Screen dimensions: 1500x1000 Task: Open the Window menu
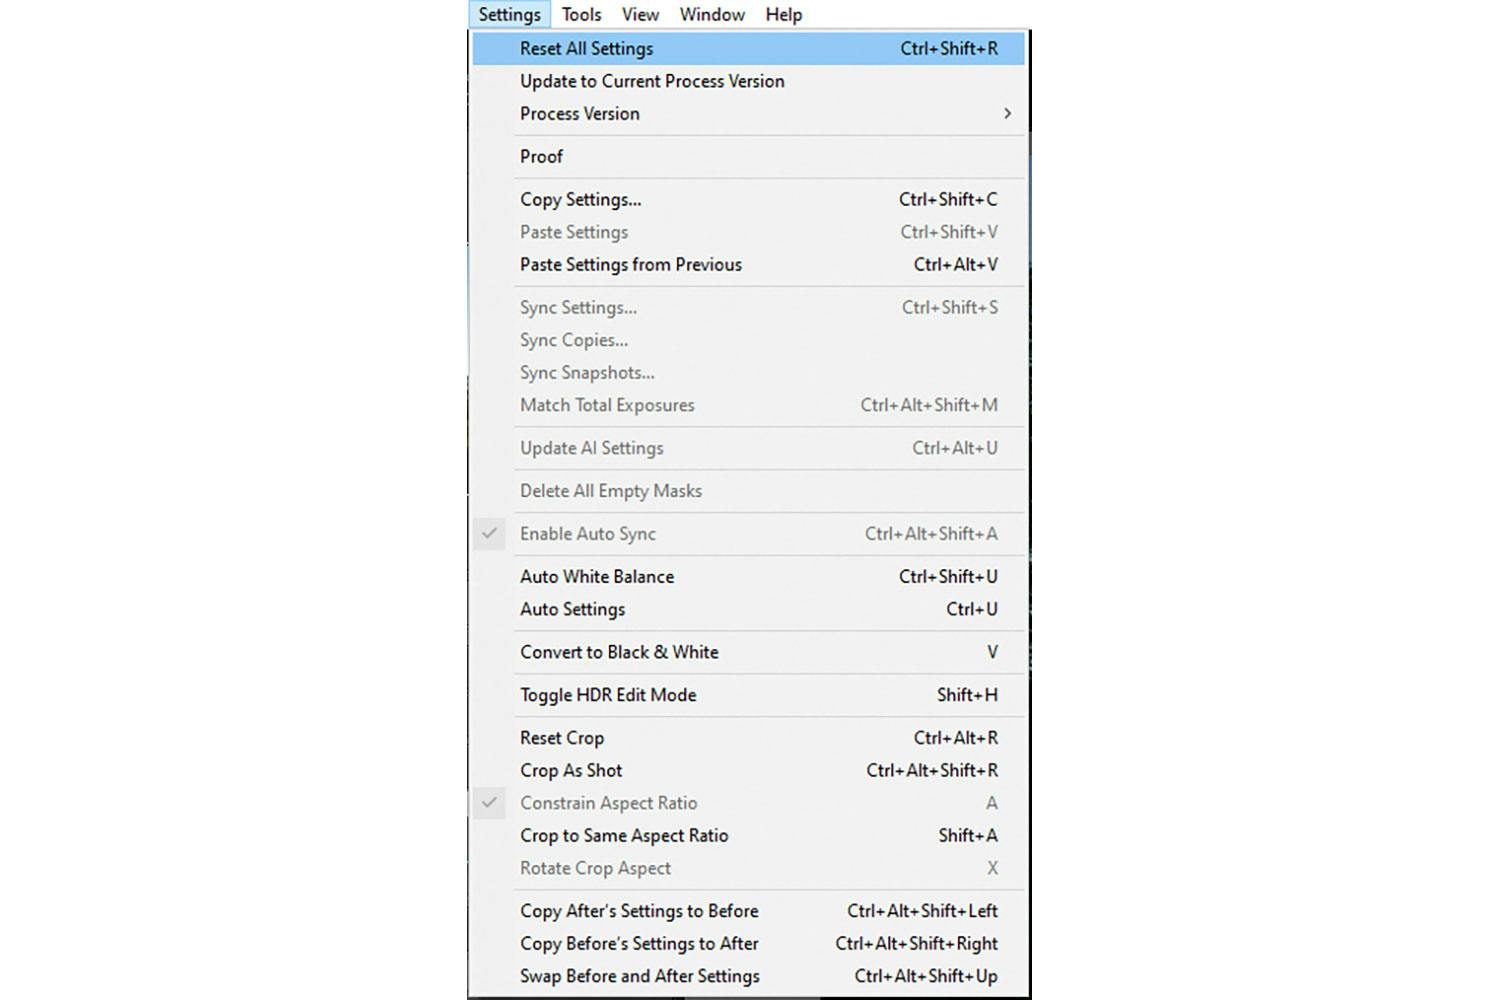712,14
